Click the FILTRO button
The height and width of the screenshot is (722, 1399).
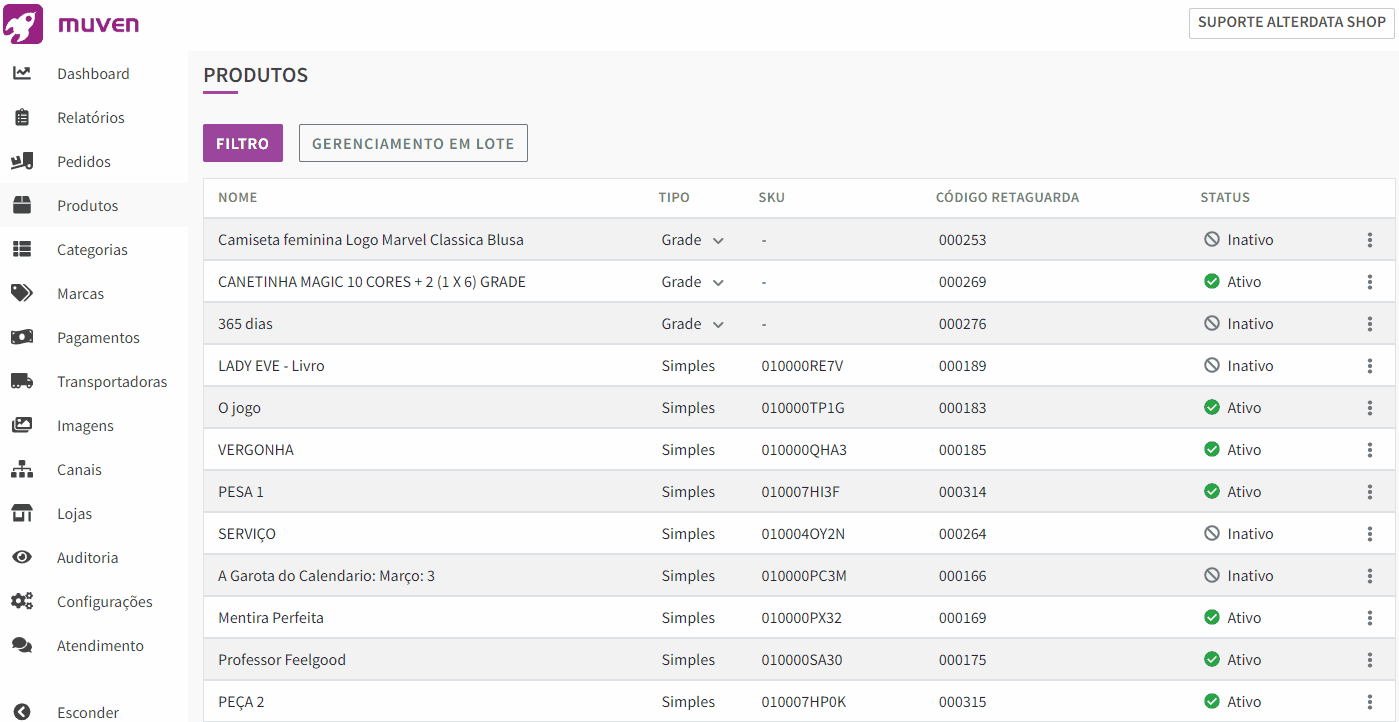(243, 143)
